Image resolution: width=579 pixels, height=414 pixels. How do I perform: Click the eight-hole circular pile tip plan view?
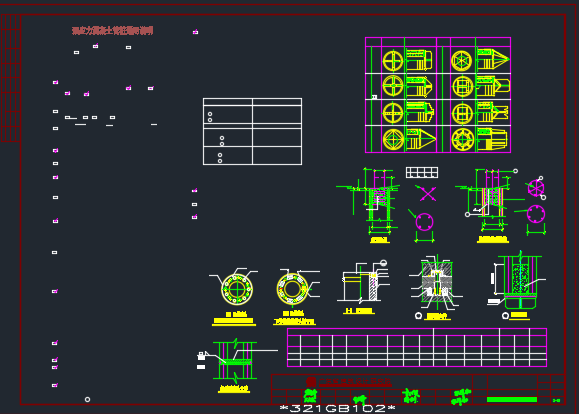coord(462,140)
